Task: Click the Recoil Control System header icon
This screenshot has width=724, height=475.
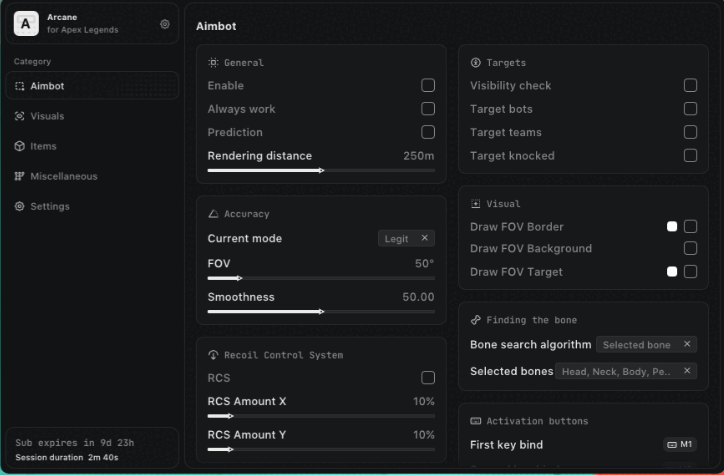Action: (213, 355)
